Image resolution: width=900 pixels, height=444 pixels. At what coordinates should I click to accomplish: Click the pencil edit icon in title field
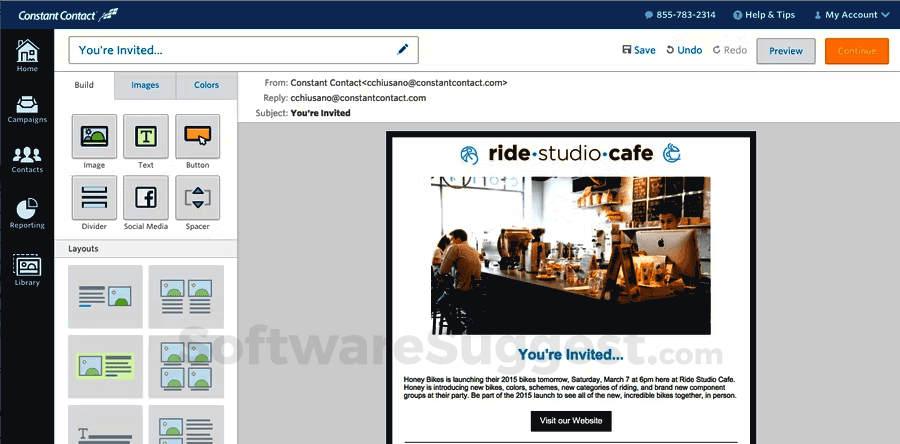pos(402,50)
